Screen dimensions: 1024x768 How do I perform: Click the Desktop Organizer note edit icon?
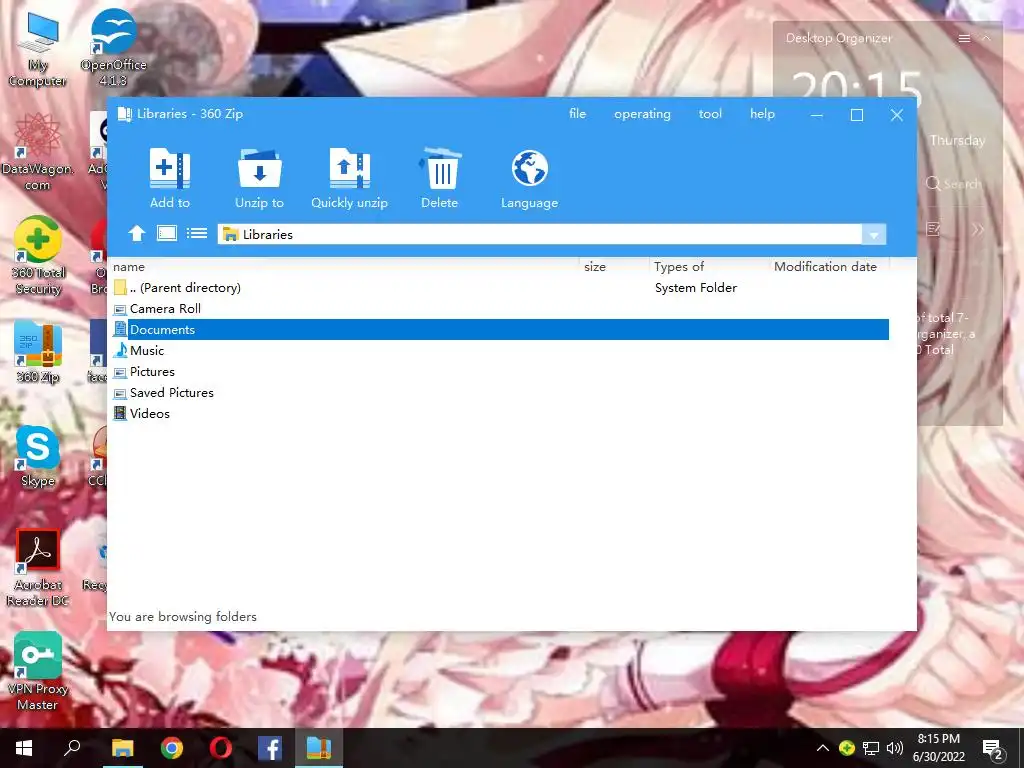tap(933, 229)
